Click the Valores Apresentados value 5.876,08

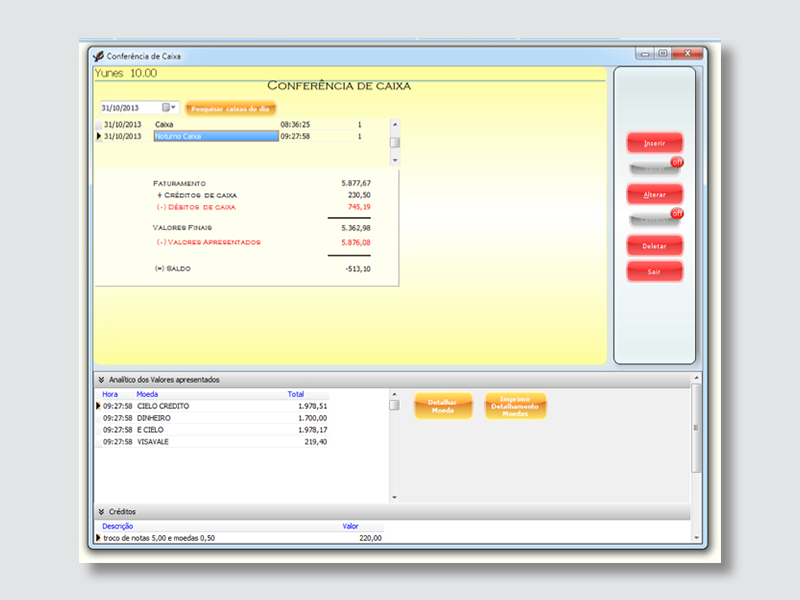[356, 242]
